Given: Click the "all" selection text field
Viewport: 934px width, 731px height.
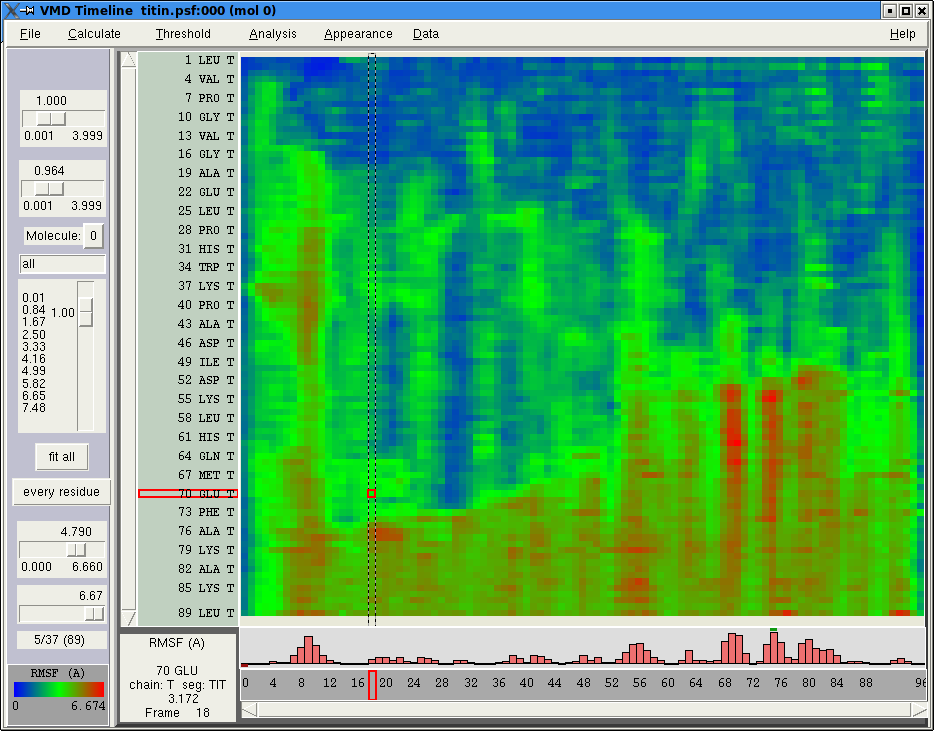Looking at the screenshot, I should pos(62,264).
